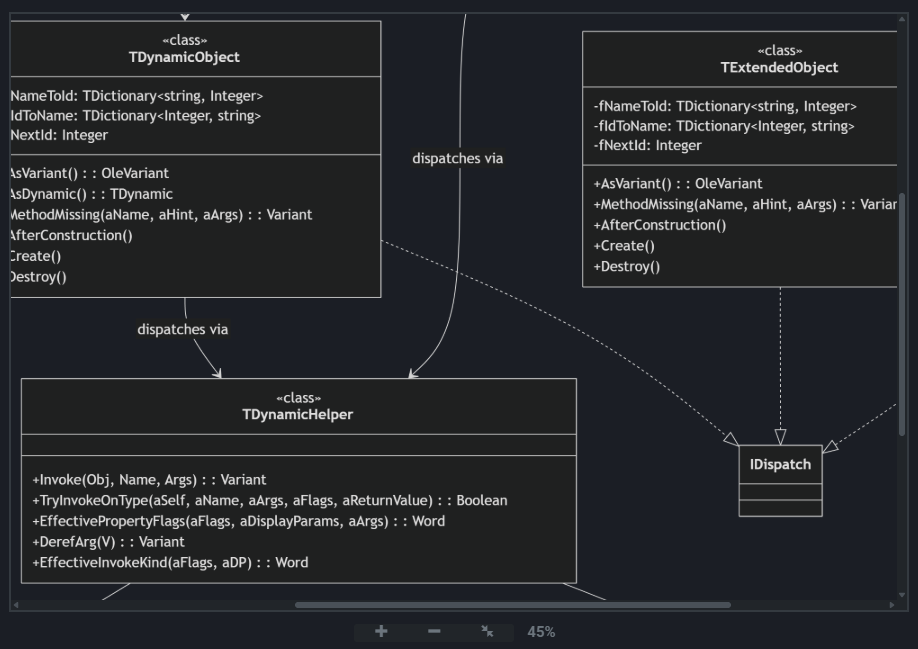Click «class» stereotype above TDynamicObject
918x649 pixels.
click(x=184, y=40)
